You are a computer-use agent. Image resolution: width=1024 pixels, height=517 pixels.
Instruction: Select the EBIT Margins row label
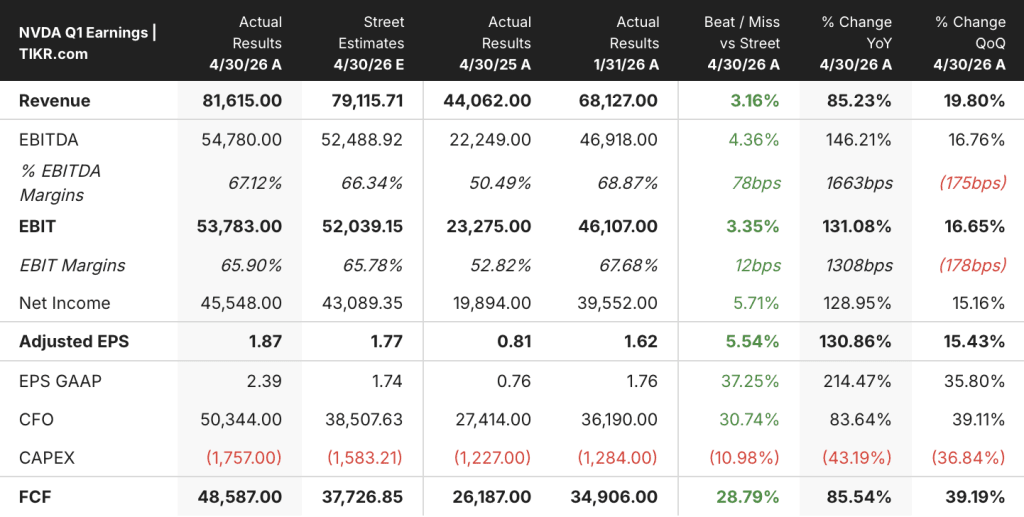click(x=72, y=266)
